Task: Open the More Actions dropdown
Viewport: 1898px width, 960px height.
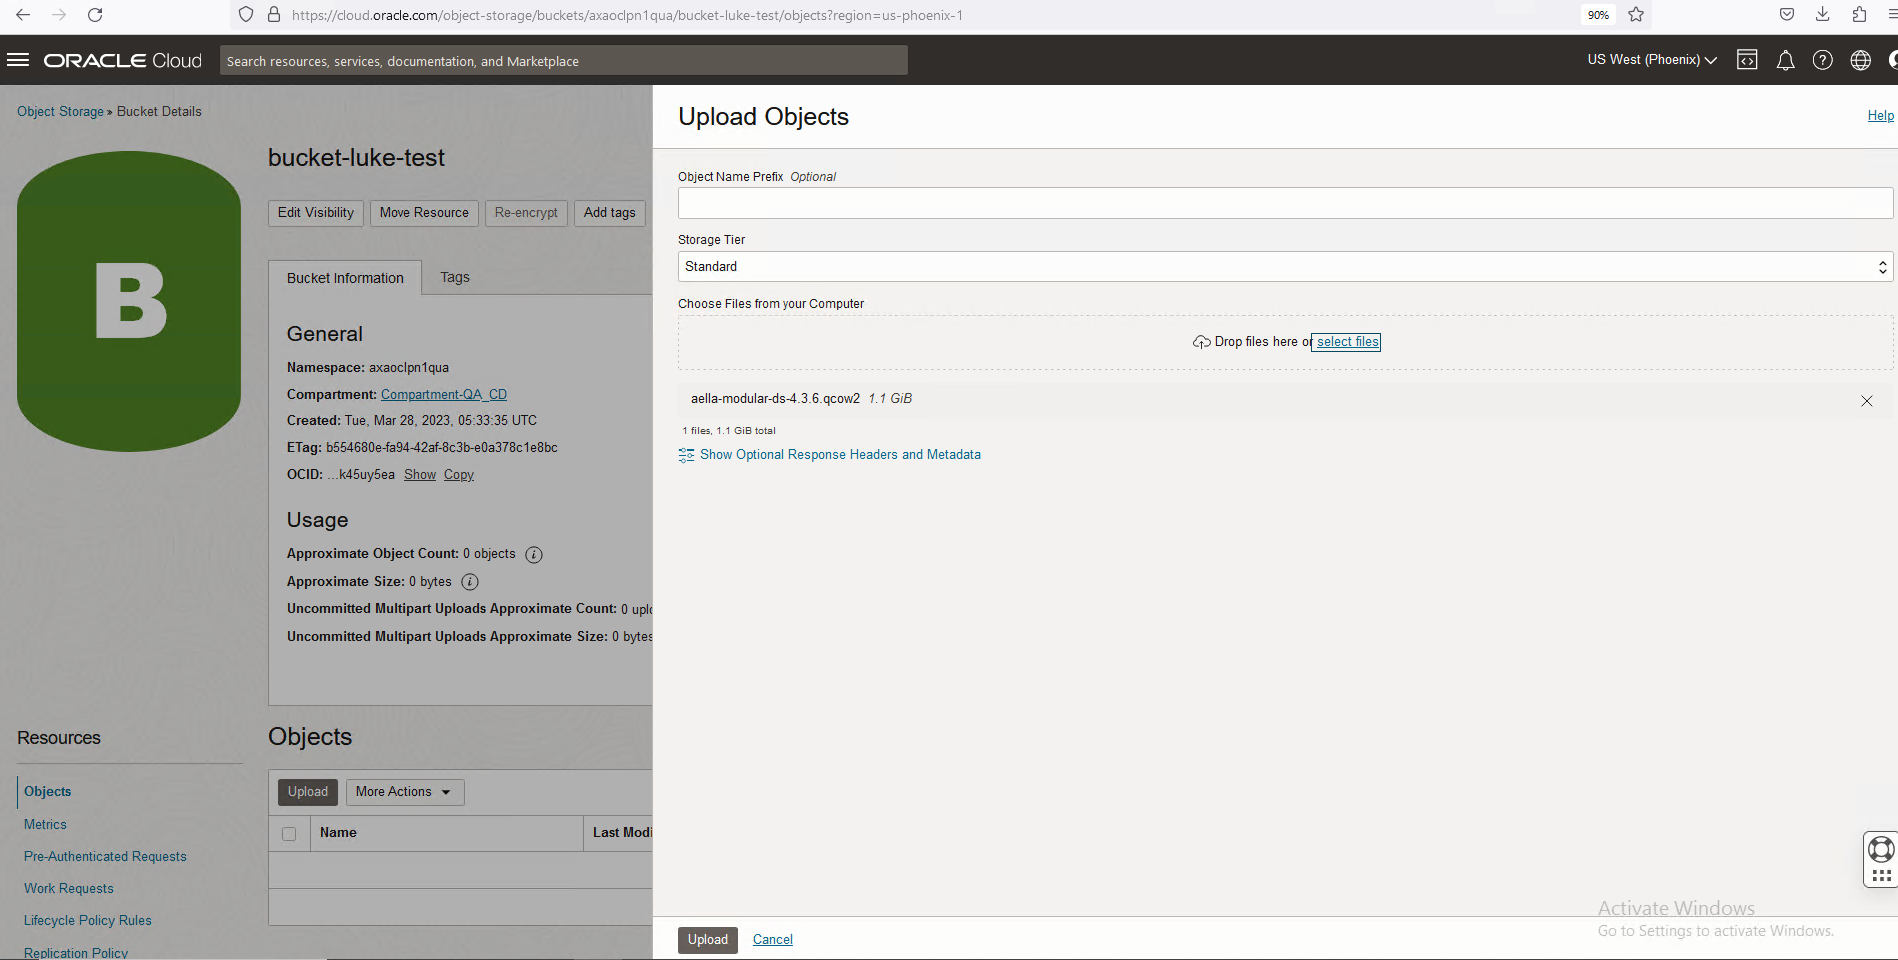Action: tap(404, 792)
